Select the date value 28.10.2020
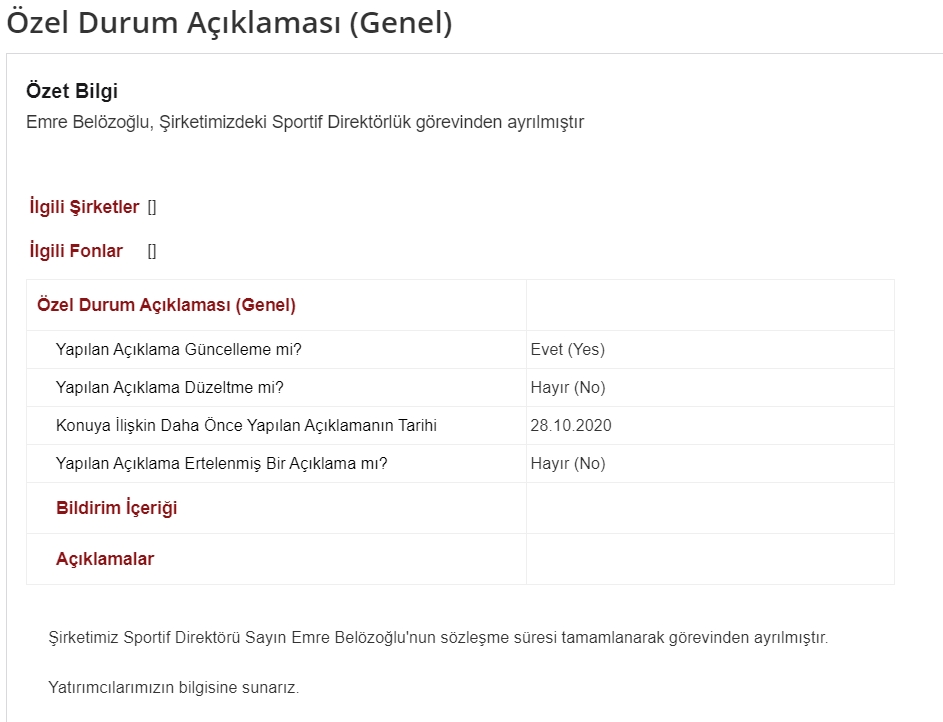 click(x=571, y=425)
